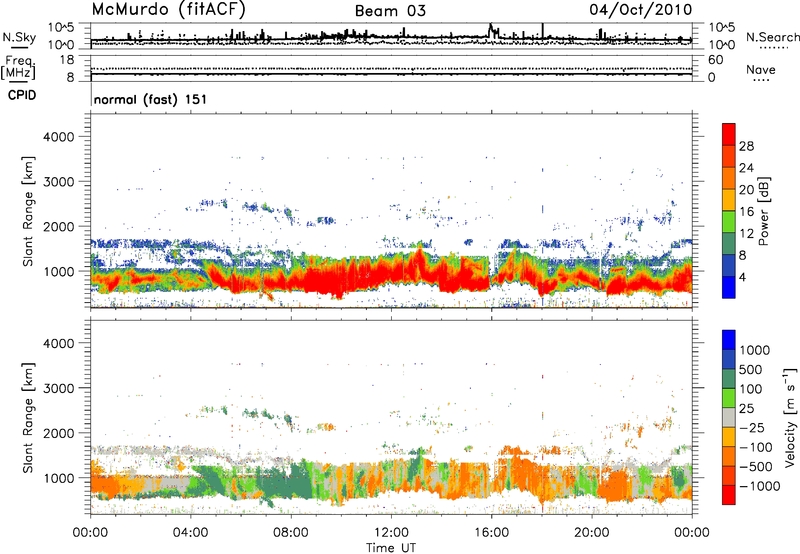Screen dimensions: 800x554
Task: Click the '4000' tick on power panel
Action: (x=58, y=137)
